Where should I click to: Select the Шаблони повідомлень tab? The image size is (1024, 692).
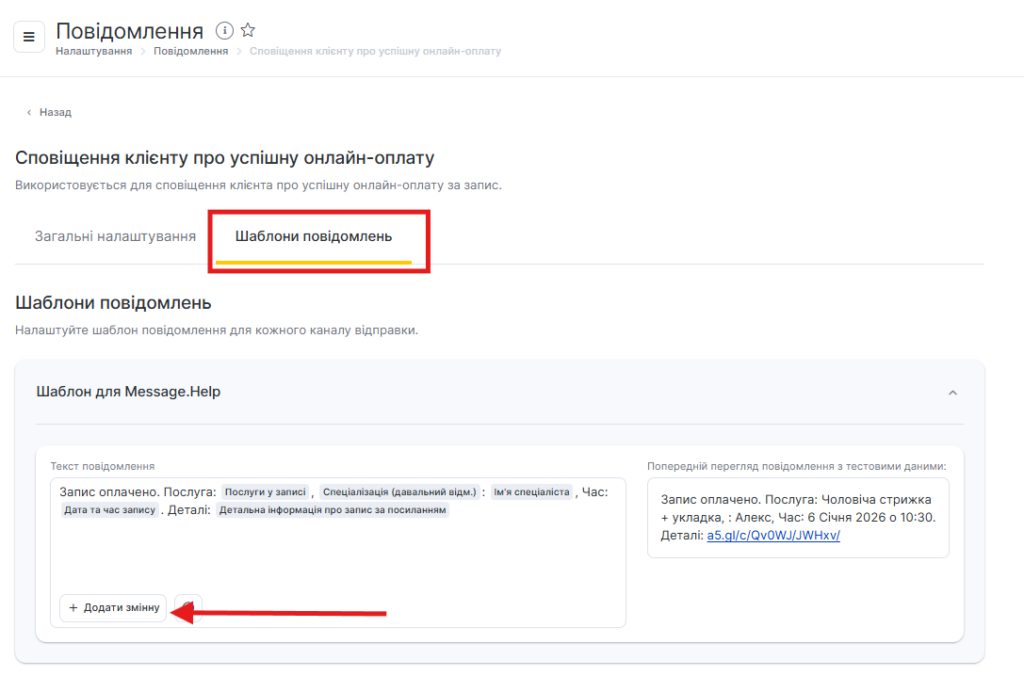pyautogui.click(x=313, y=237)
